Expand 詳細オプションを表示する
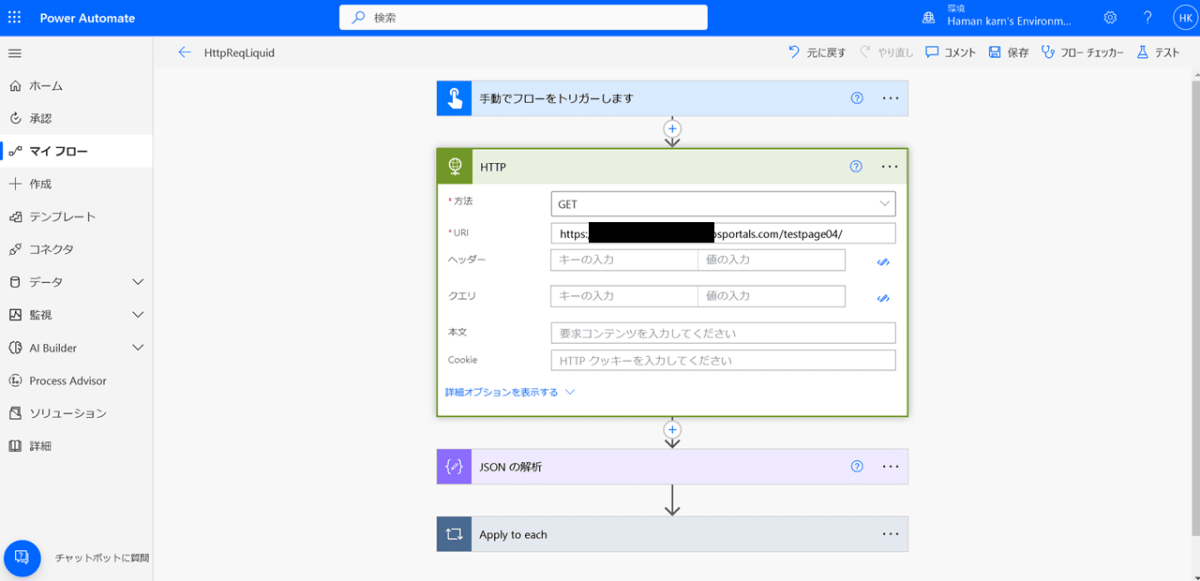 510,392
